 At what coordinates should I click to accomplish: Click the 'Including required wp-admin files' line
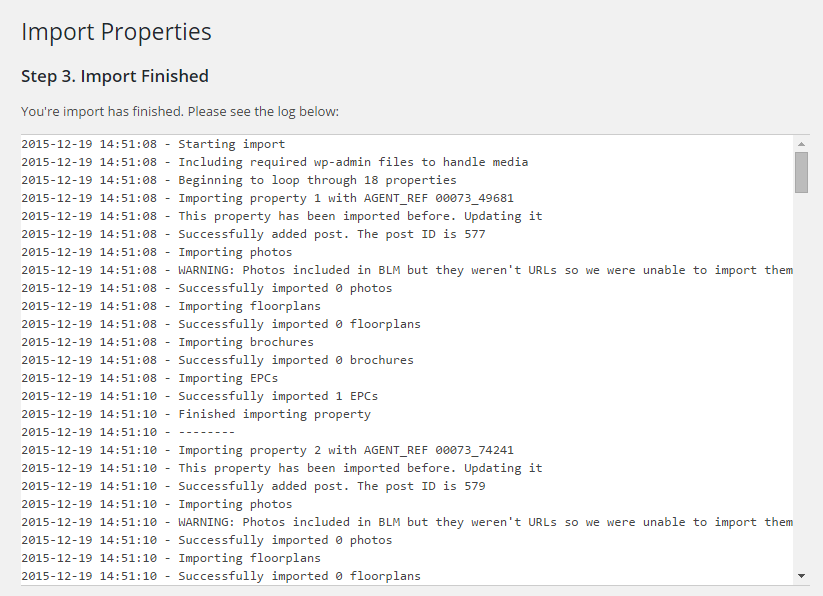[x=275, y=162]
